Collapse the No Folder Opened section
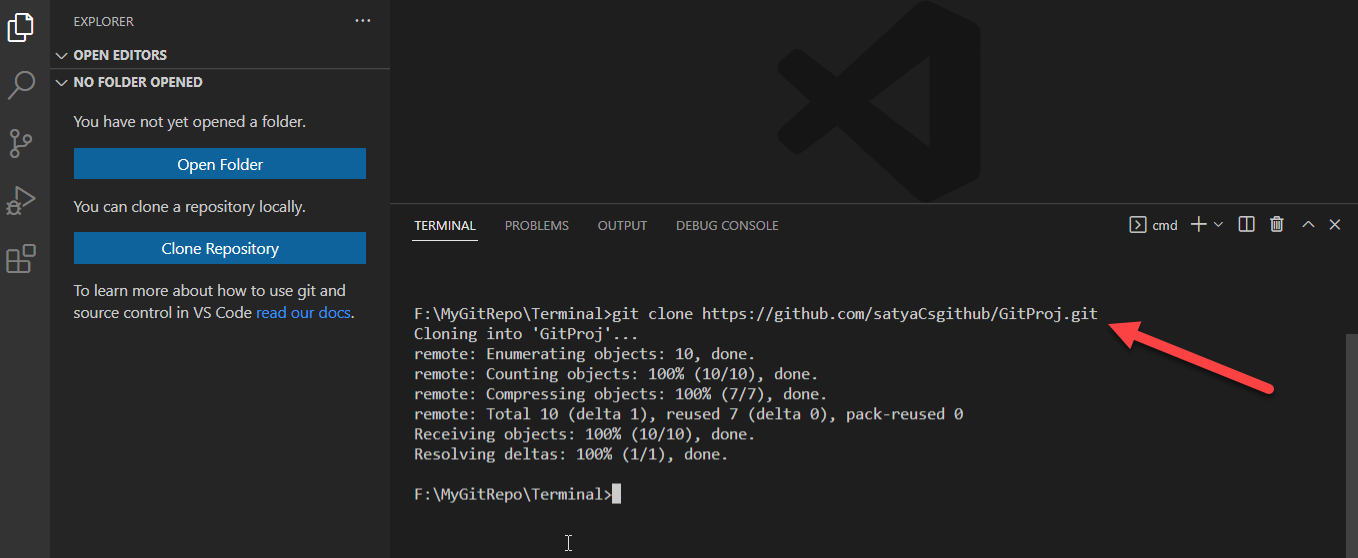 [x=62, y=82]
